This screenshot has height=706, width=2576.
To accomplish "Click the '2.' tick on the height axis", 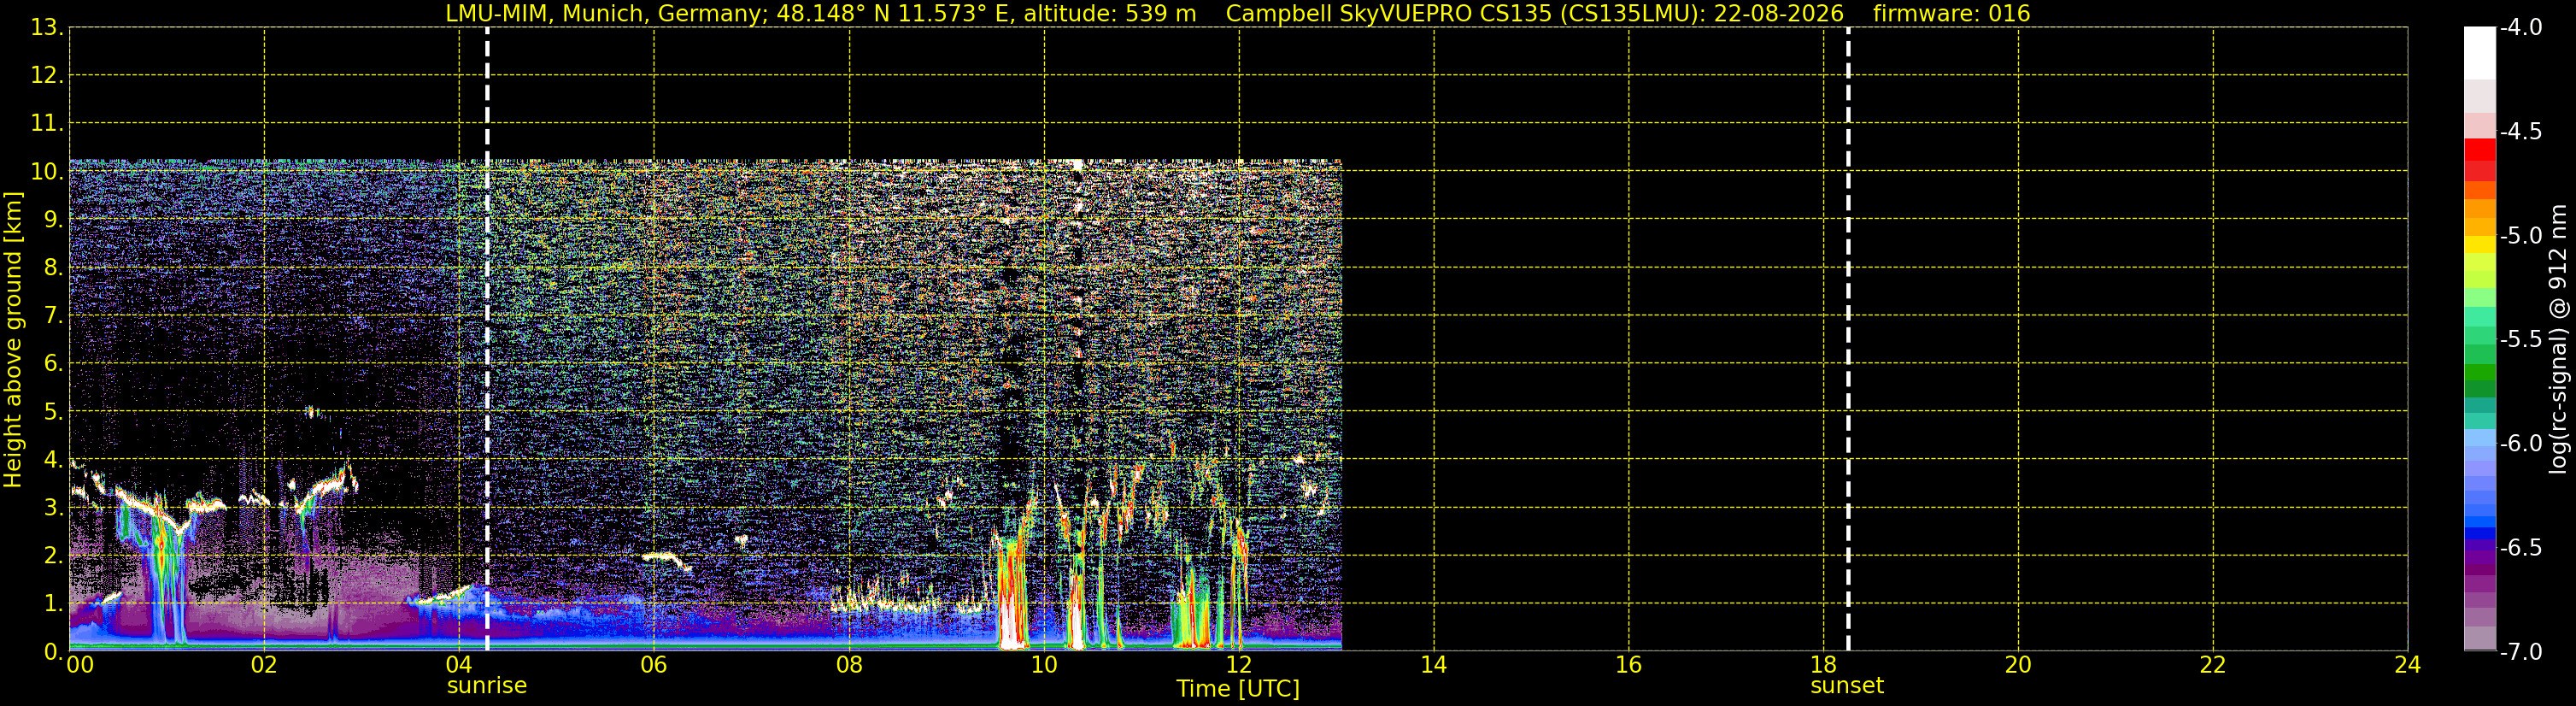I will click(x=54, y=556).
